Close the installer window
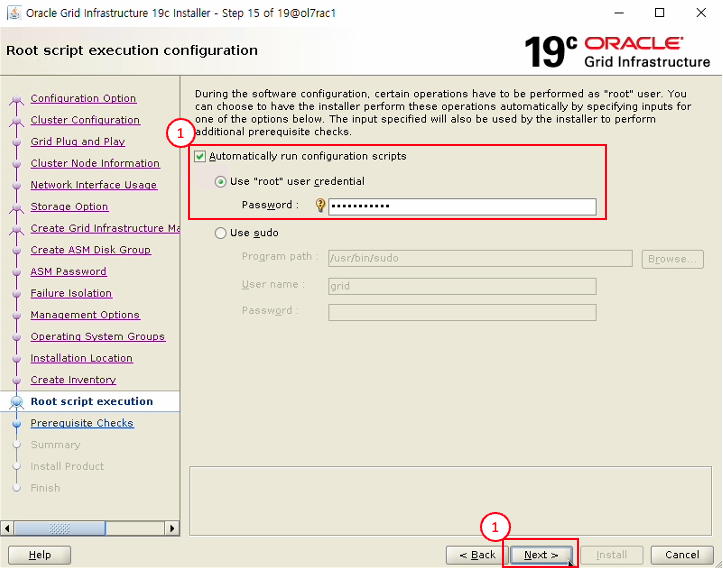723x568 pixels. tap(701, 12)
